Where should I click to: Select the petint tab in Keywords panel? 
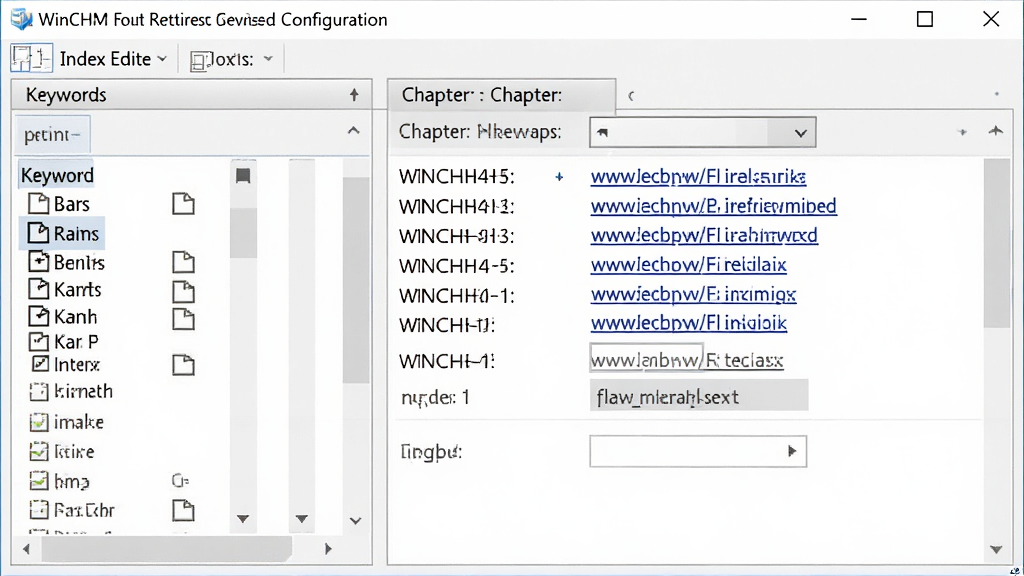(52, 135)
